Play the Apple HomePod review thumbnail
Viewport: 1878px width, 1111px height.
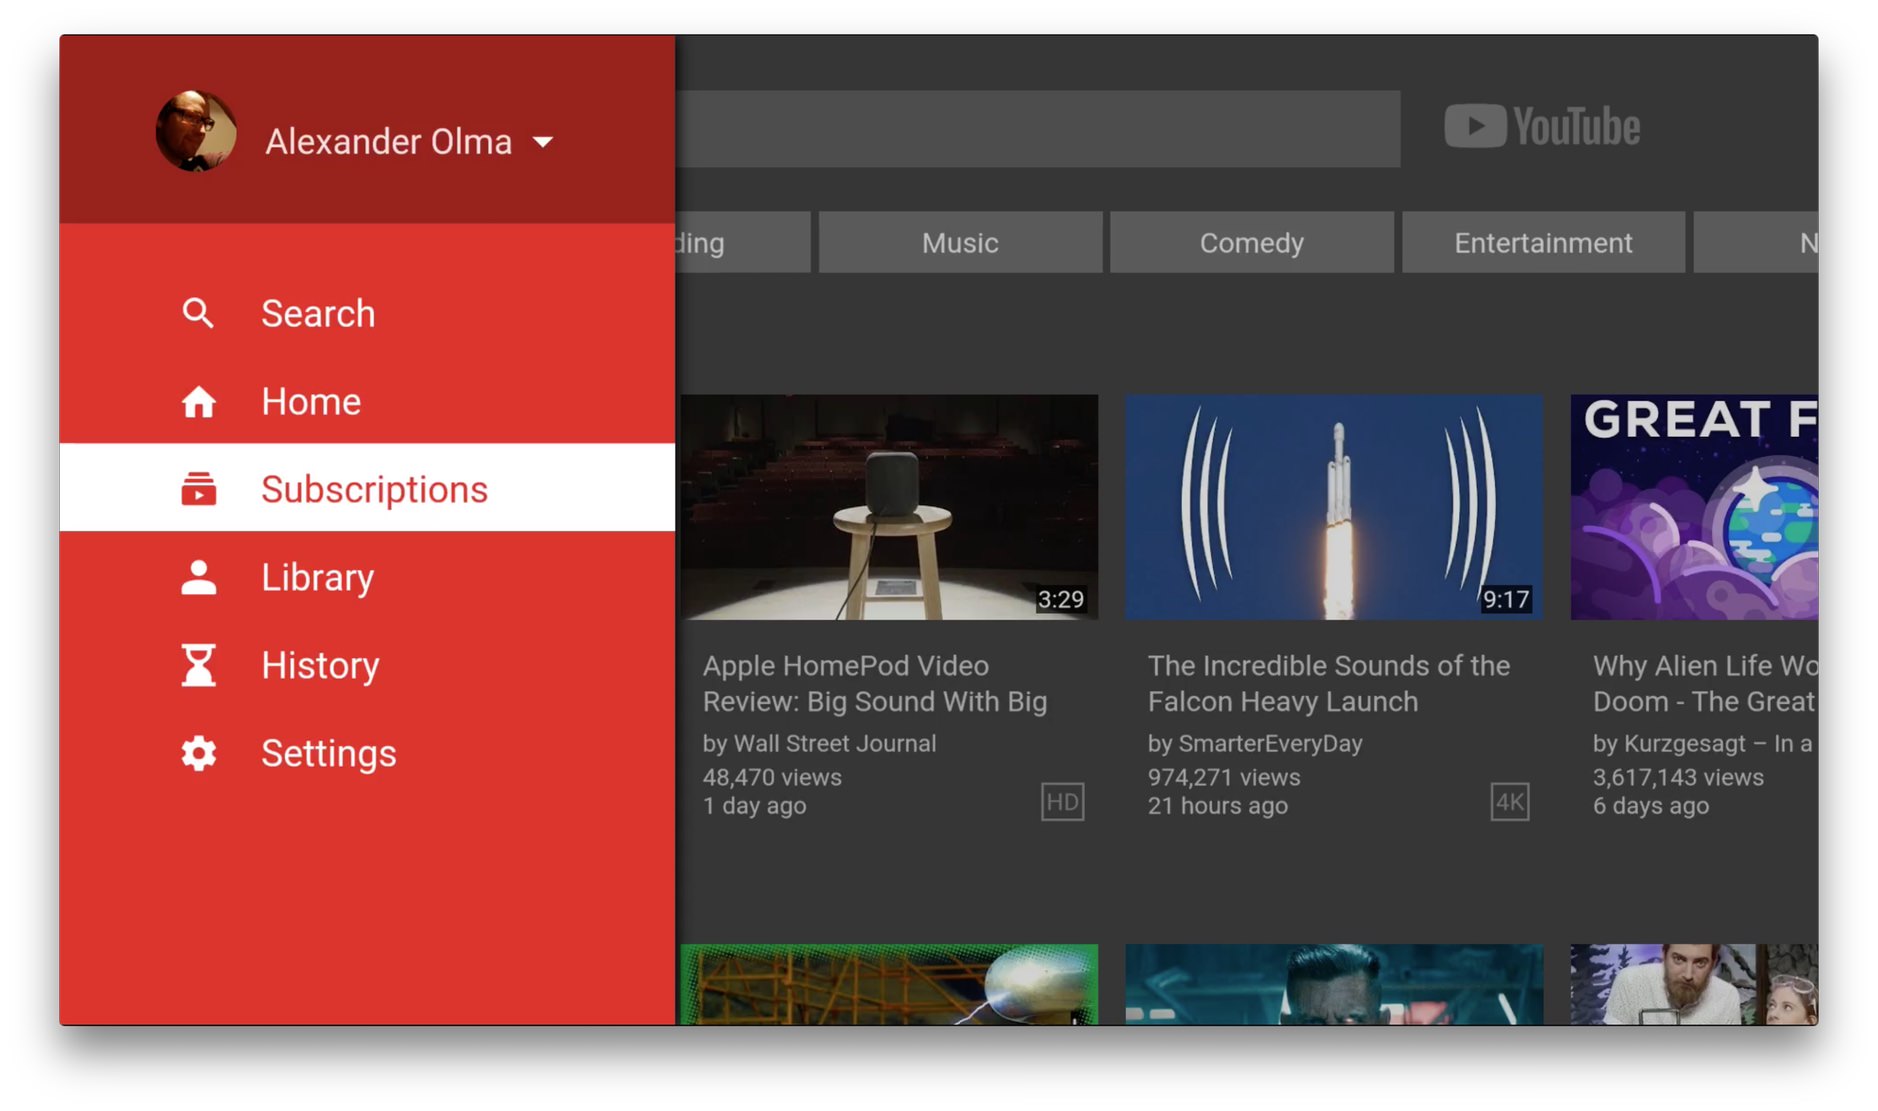click(x=889, y=507)
